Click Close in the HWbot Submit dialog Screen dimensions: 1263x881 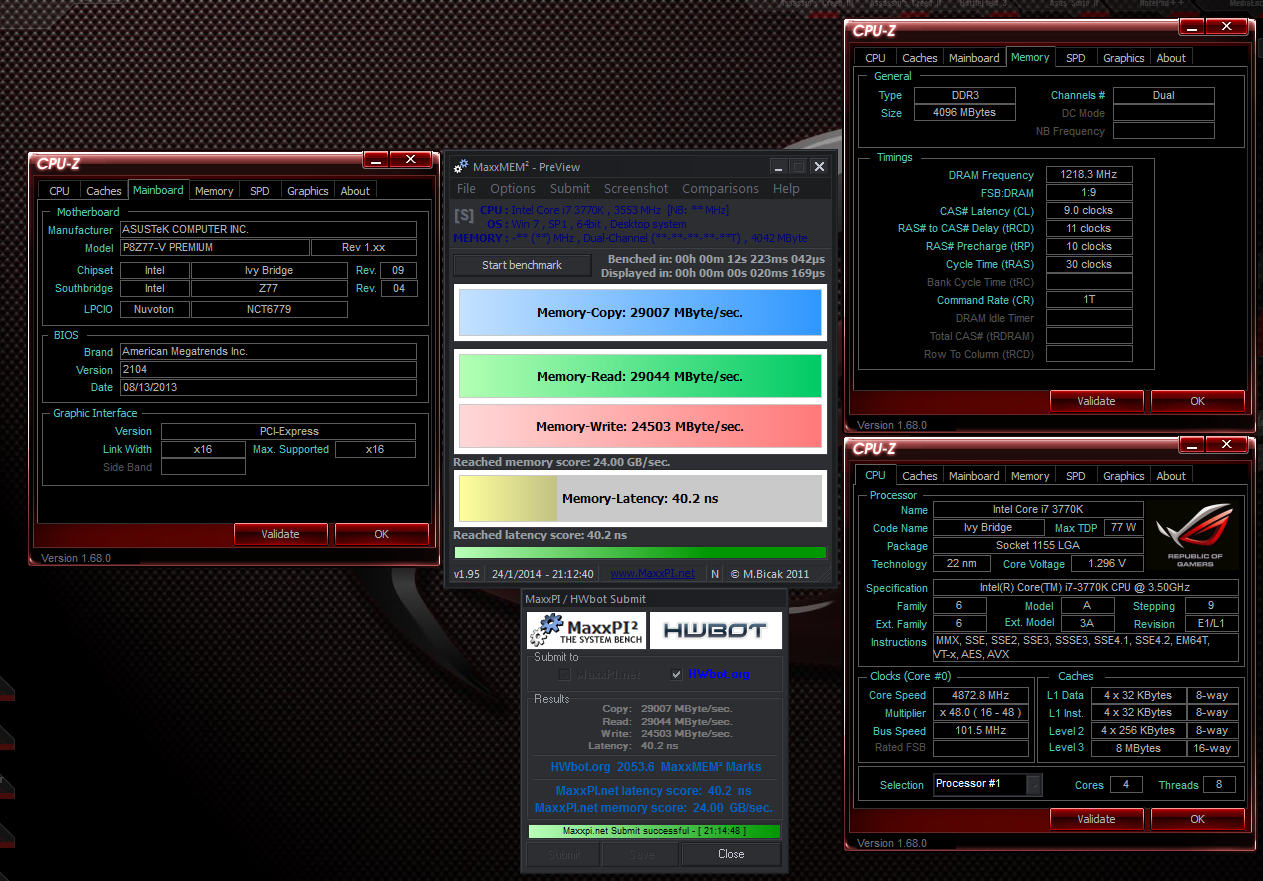coord(731,854)
